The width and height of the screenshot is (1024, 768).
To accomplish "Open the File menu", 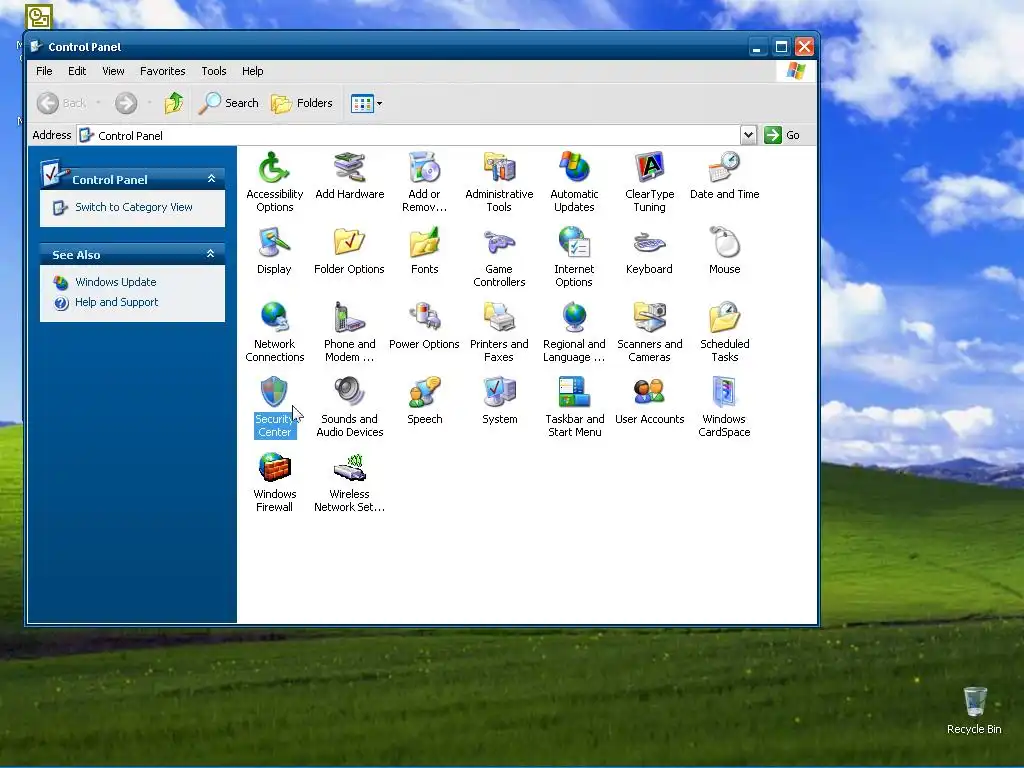I will [44, 71].
